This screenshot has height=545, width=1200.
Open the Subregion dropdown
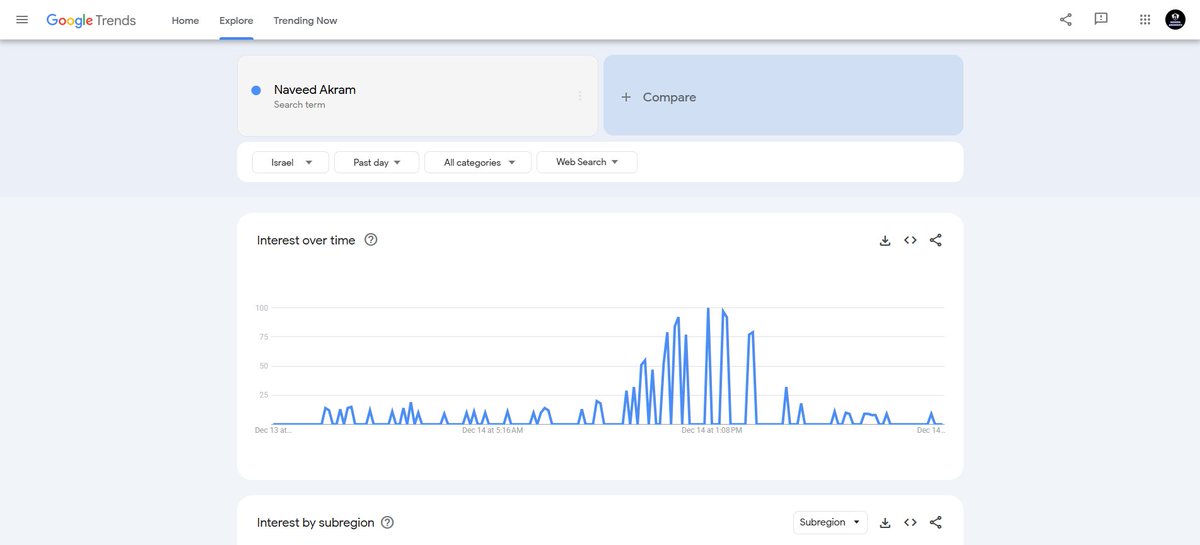coord(830,522)
